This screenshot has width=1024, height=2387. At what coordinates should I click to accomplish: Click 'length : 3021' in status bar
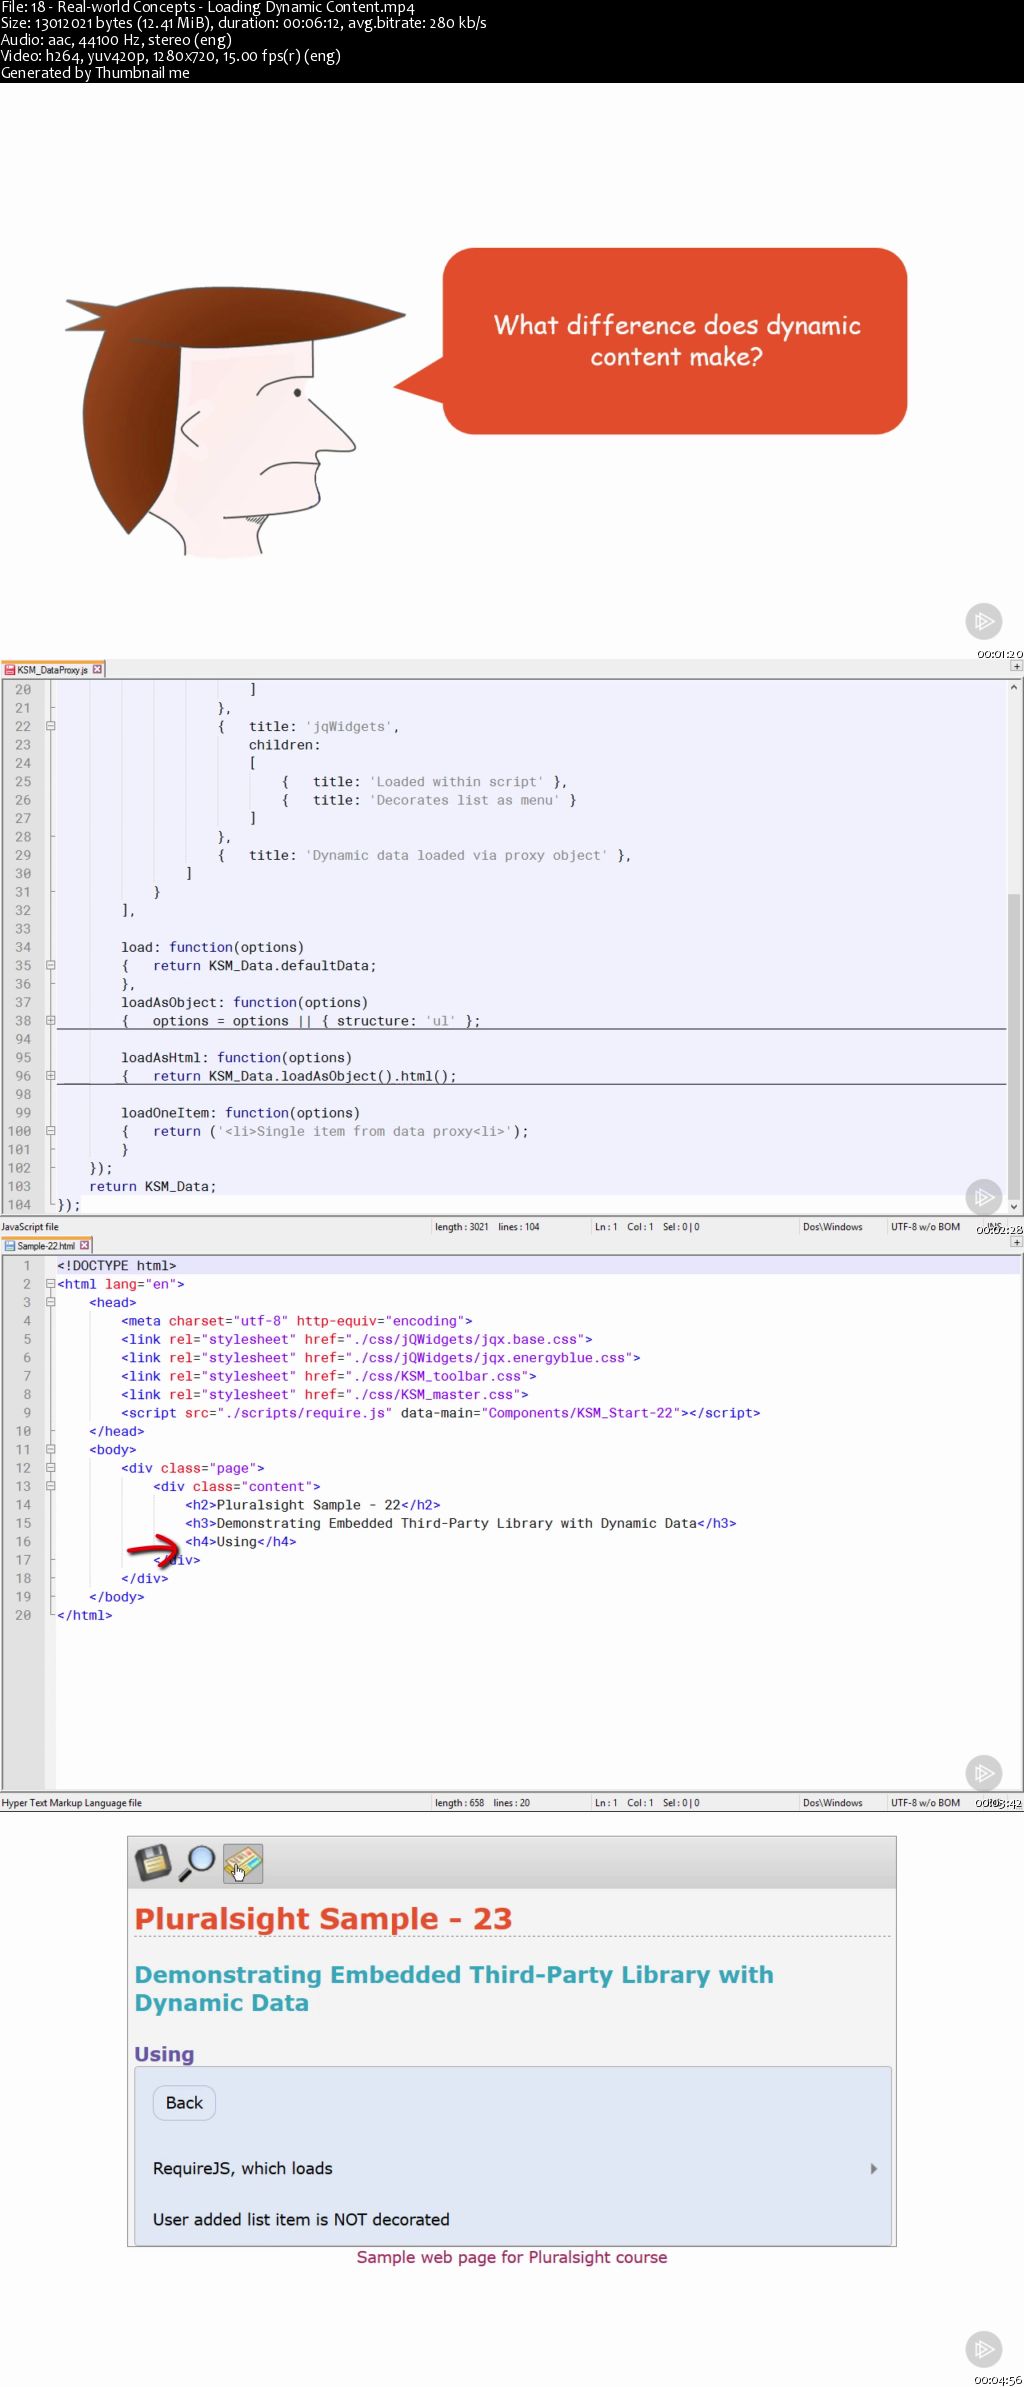[462, 1227]
